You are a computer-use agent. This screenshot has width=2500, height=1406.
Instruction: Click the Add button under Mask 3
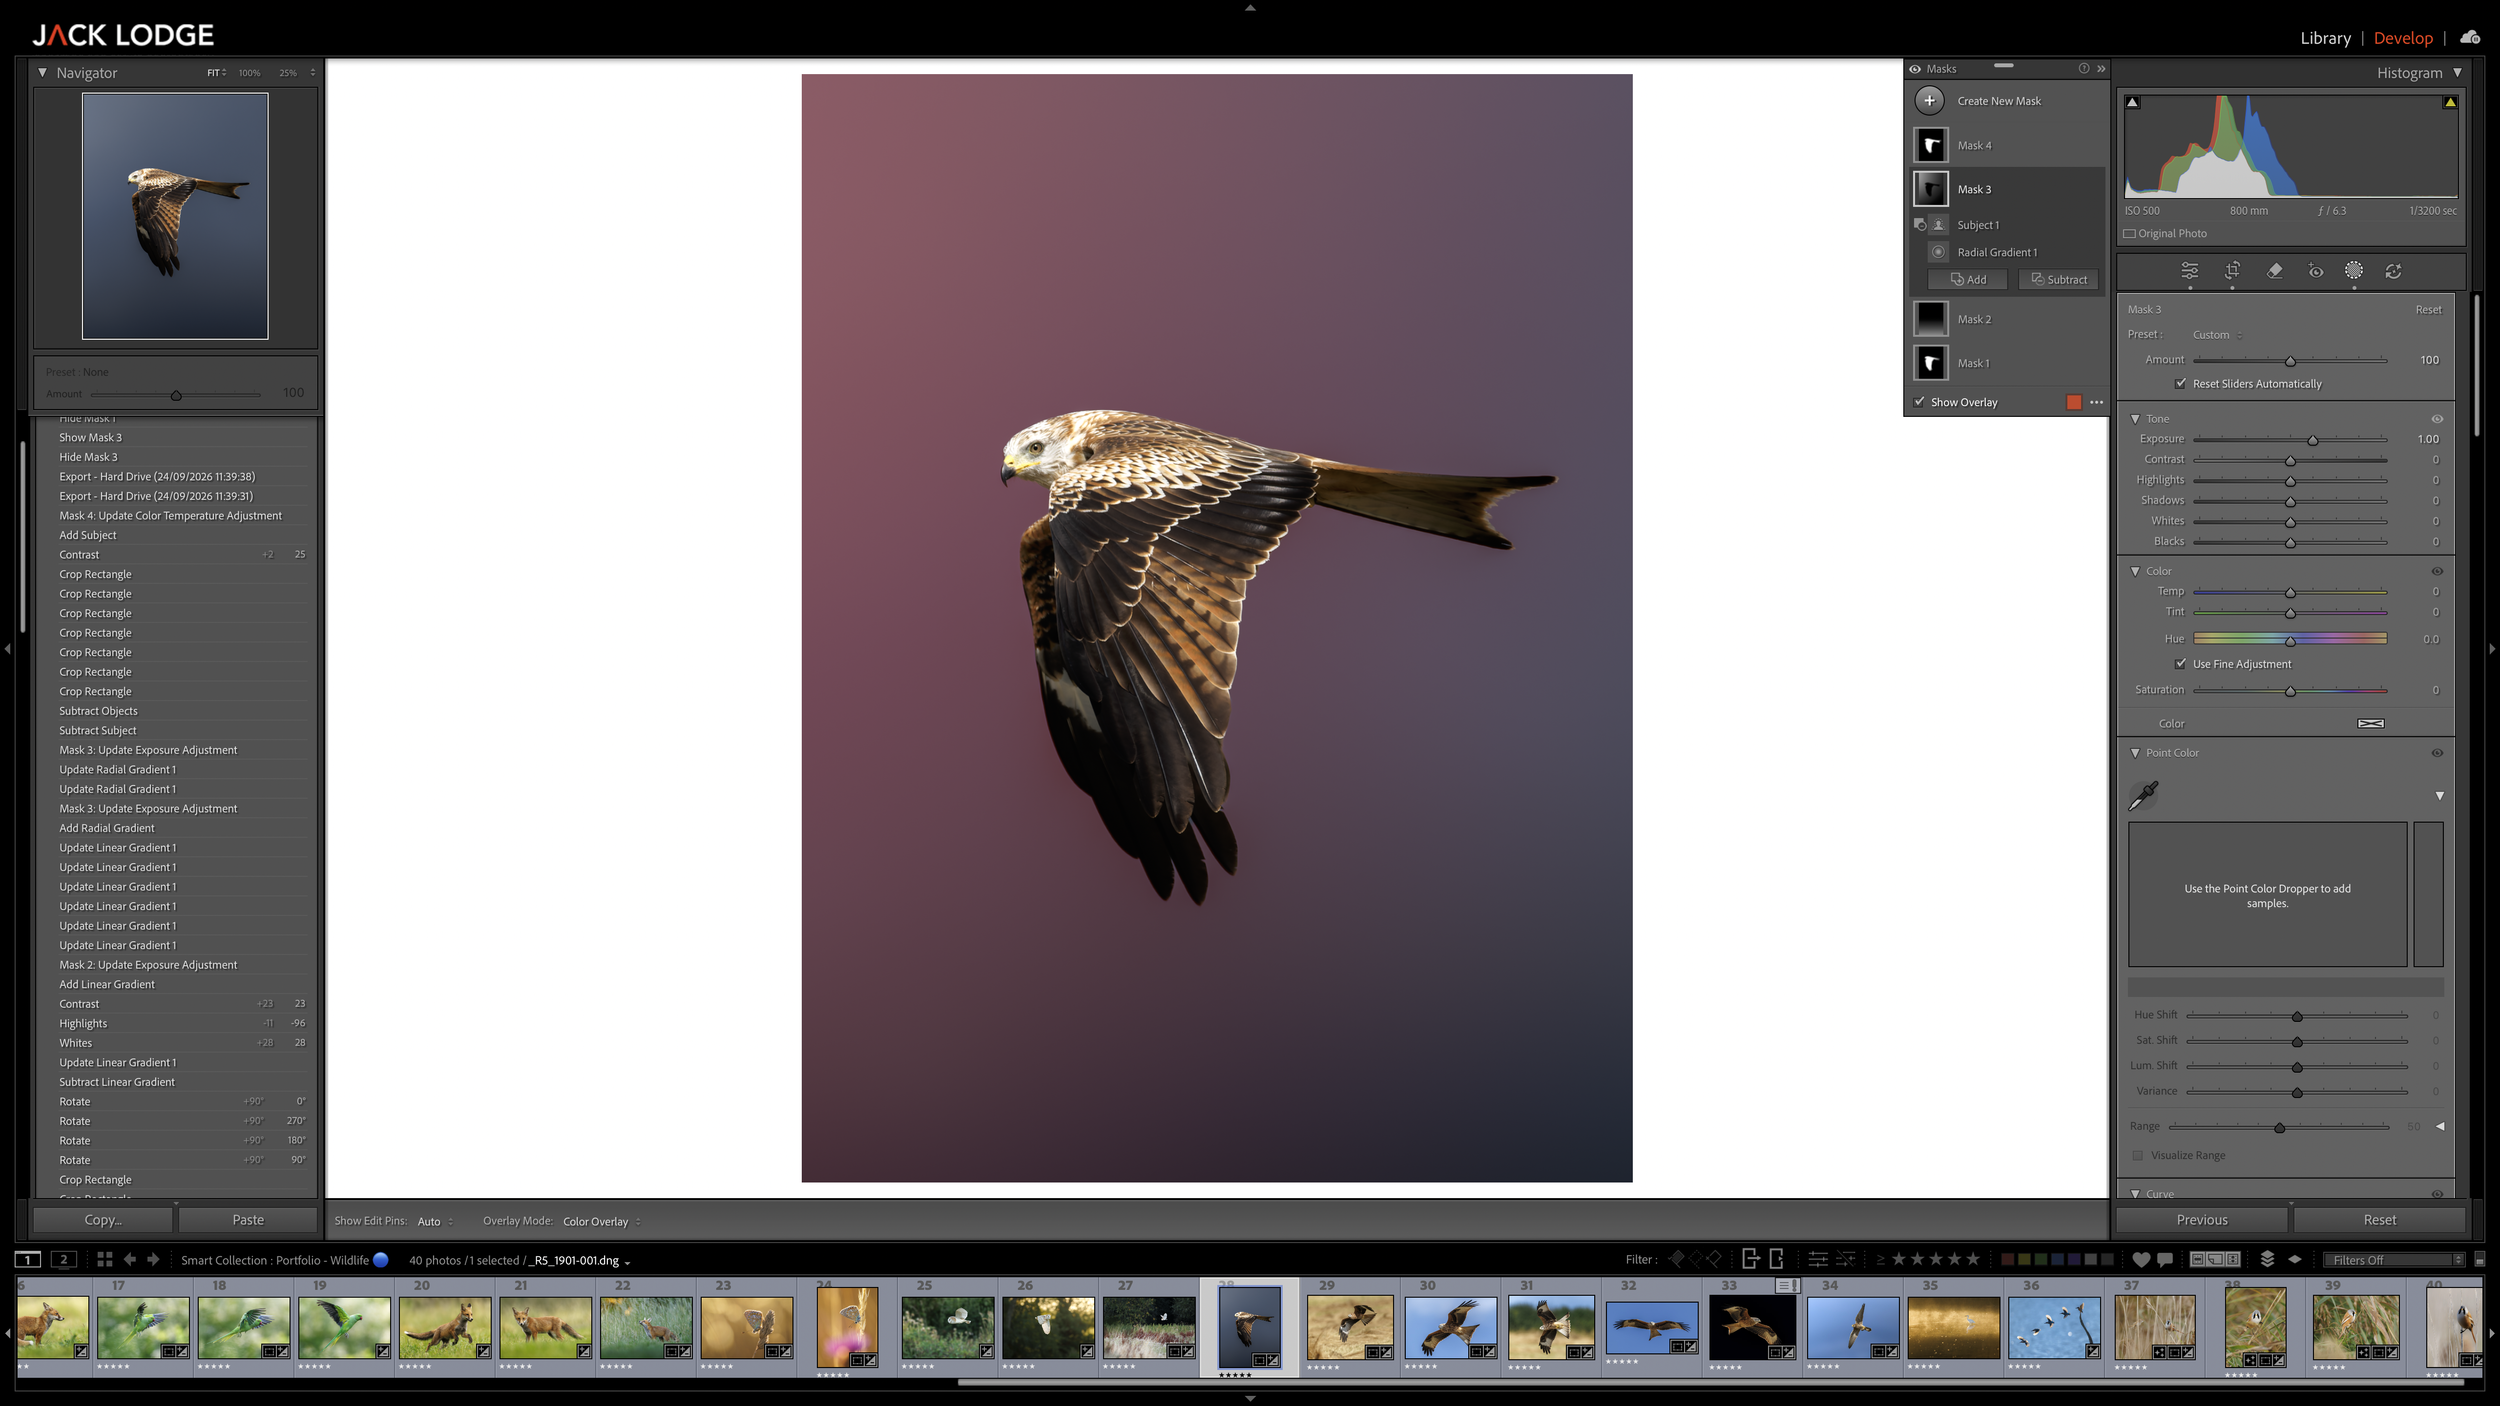coord(1968,280)
